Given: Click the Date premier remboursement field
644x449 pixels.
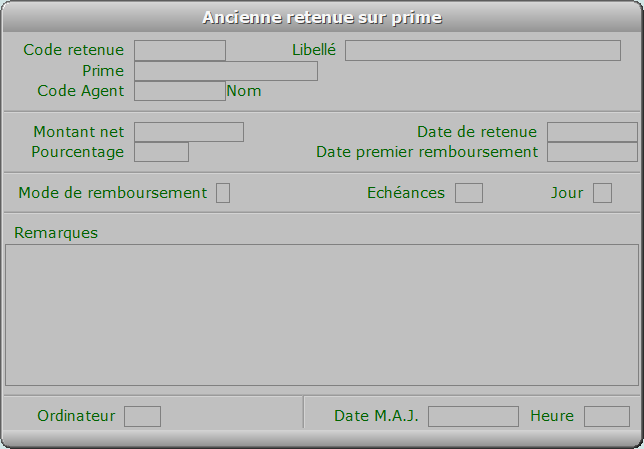Looking at the screenshot, I should tap(592, 152).
